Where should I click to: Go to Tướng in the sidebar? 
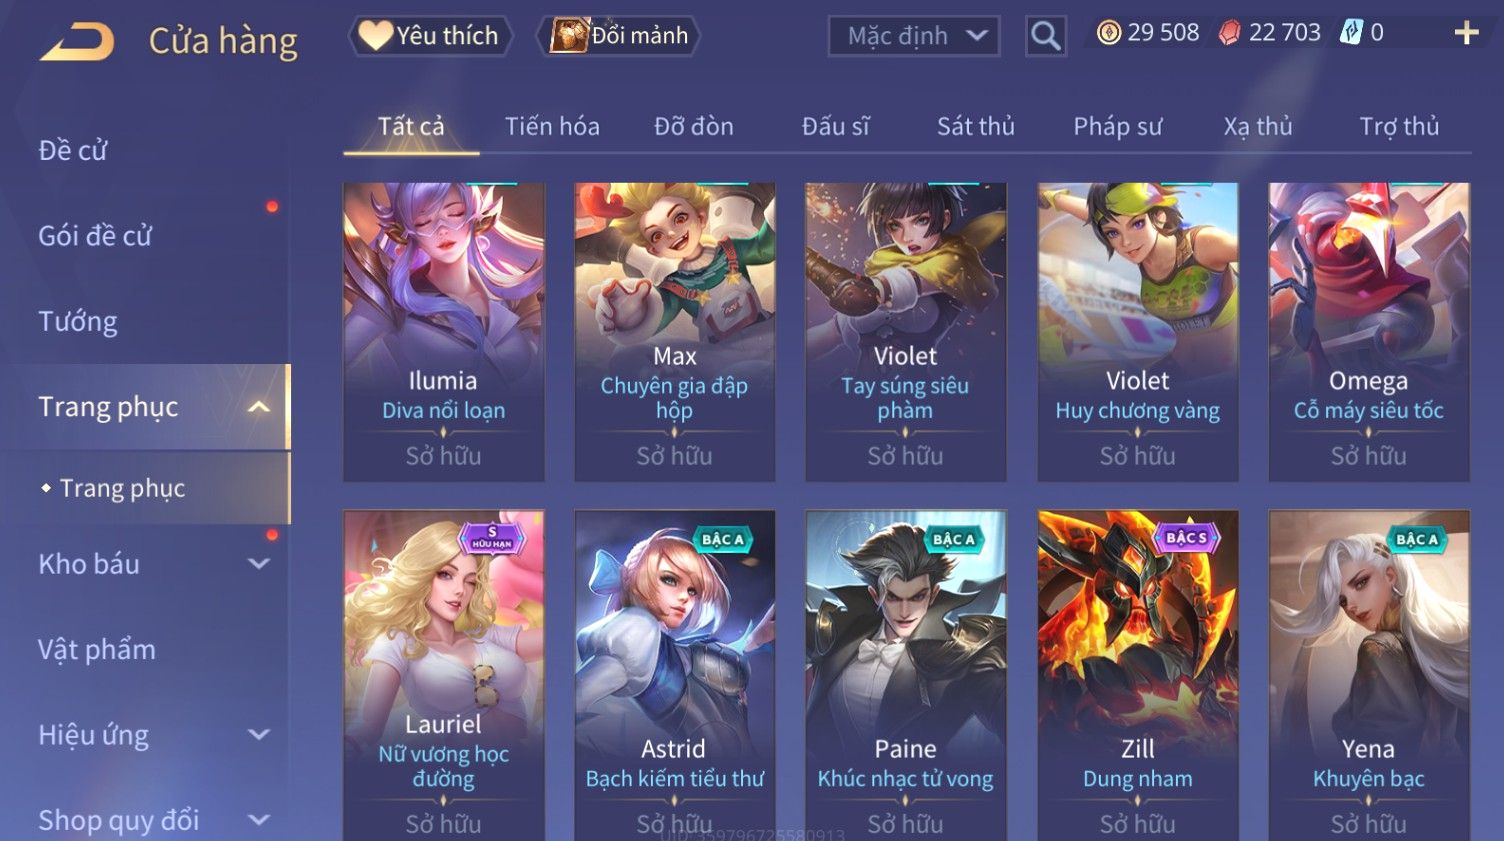[x=78, y=321]
